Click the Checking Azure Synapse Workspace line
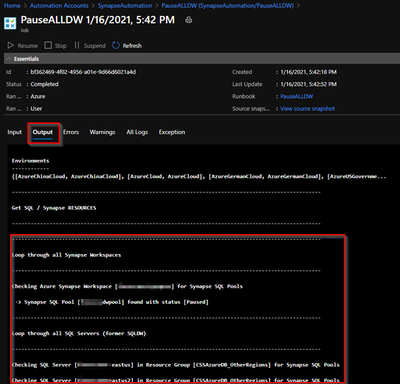400x384 pixels. pos(127,286)
